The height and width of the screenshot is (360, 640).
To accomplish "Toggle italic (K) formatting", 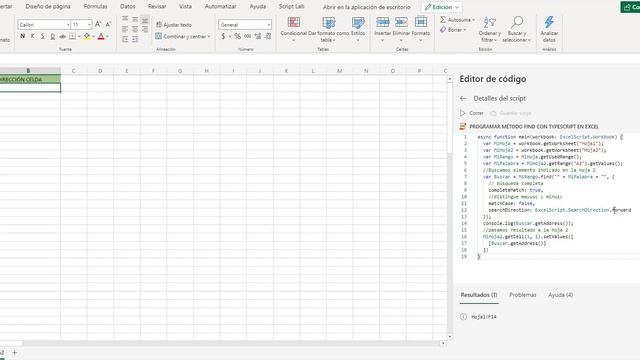I will tap(33, 36).
